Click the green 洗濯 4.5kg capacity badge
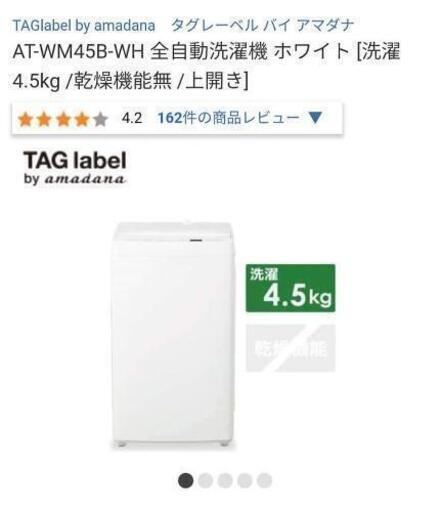 point(290,288)
